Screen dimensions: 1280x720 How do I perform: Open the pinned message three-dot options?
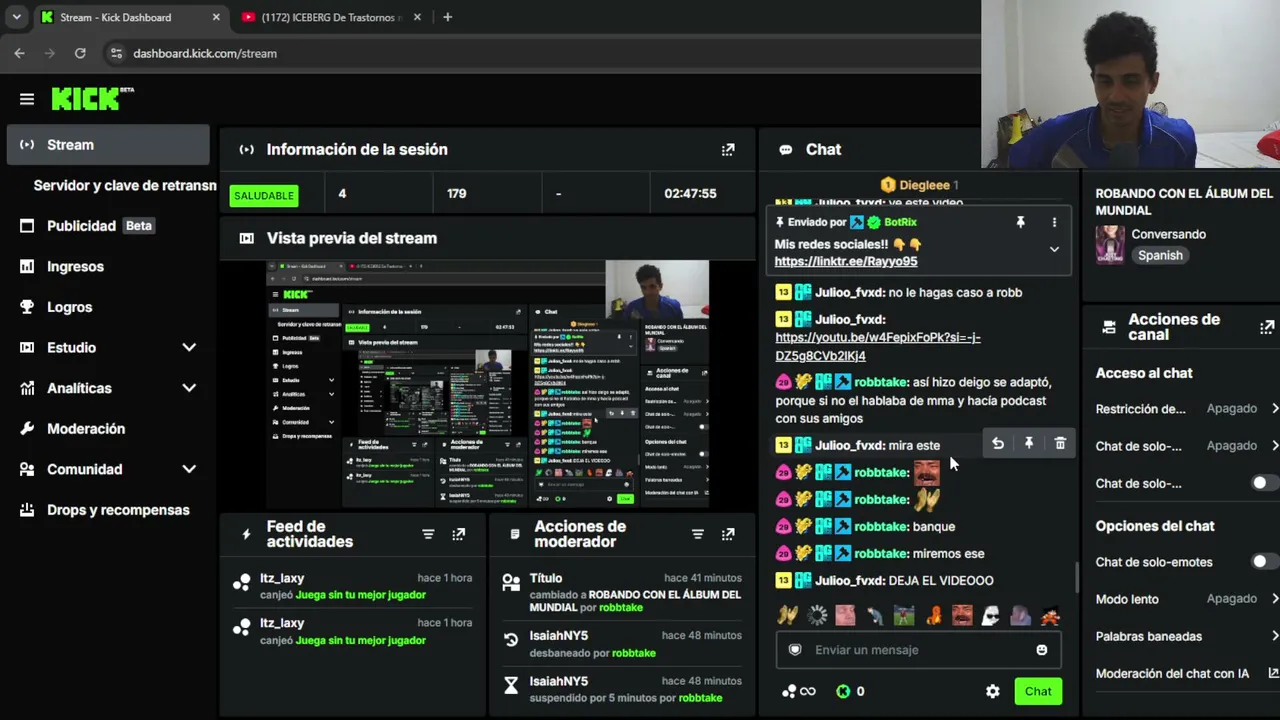click(1054, 222)
